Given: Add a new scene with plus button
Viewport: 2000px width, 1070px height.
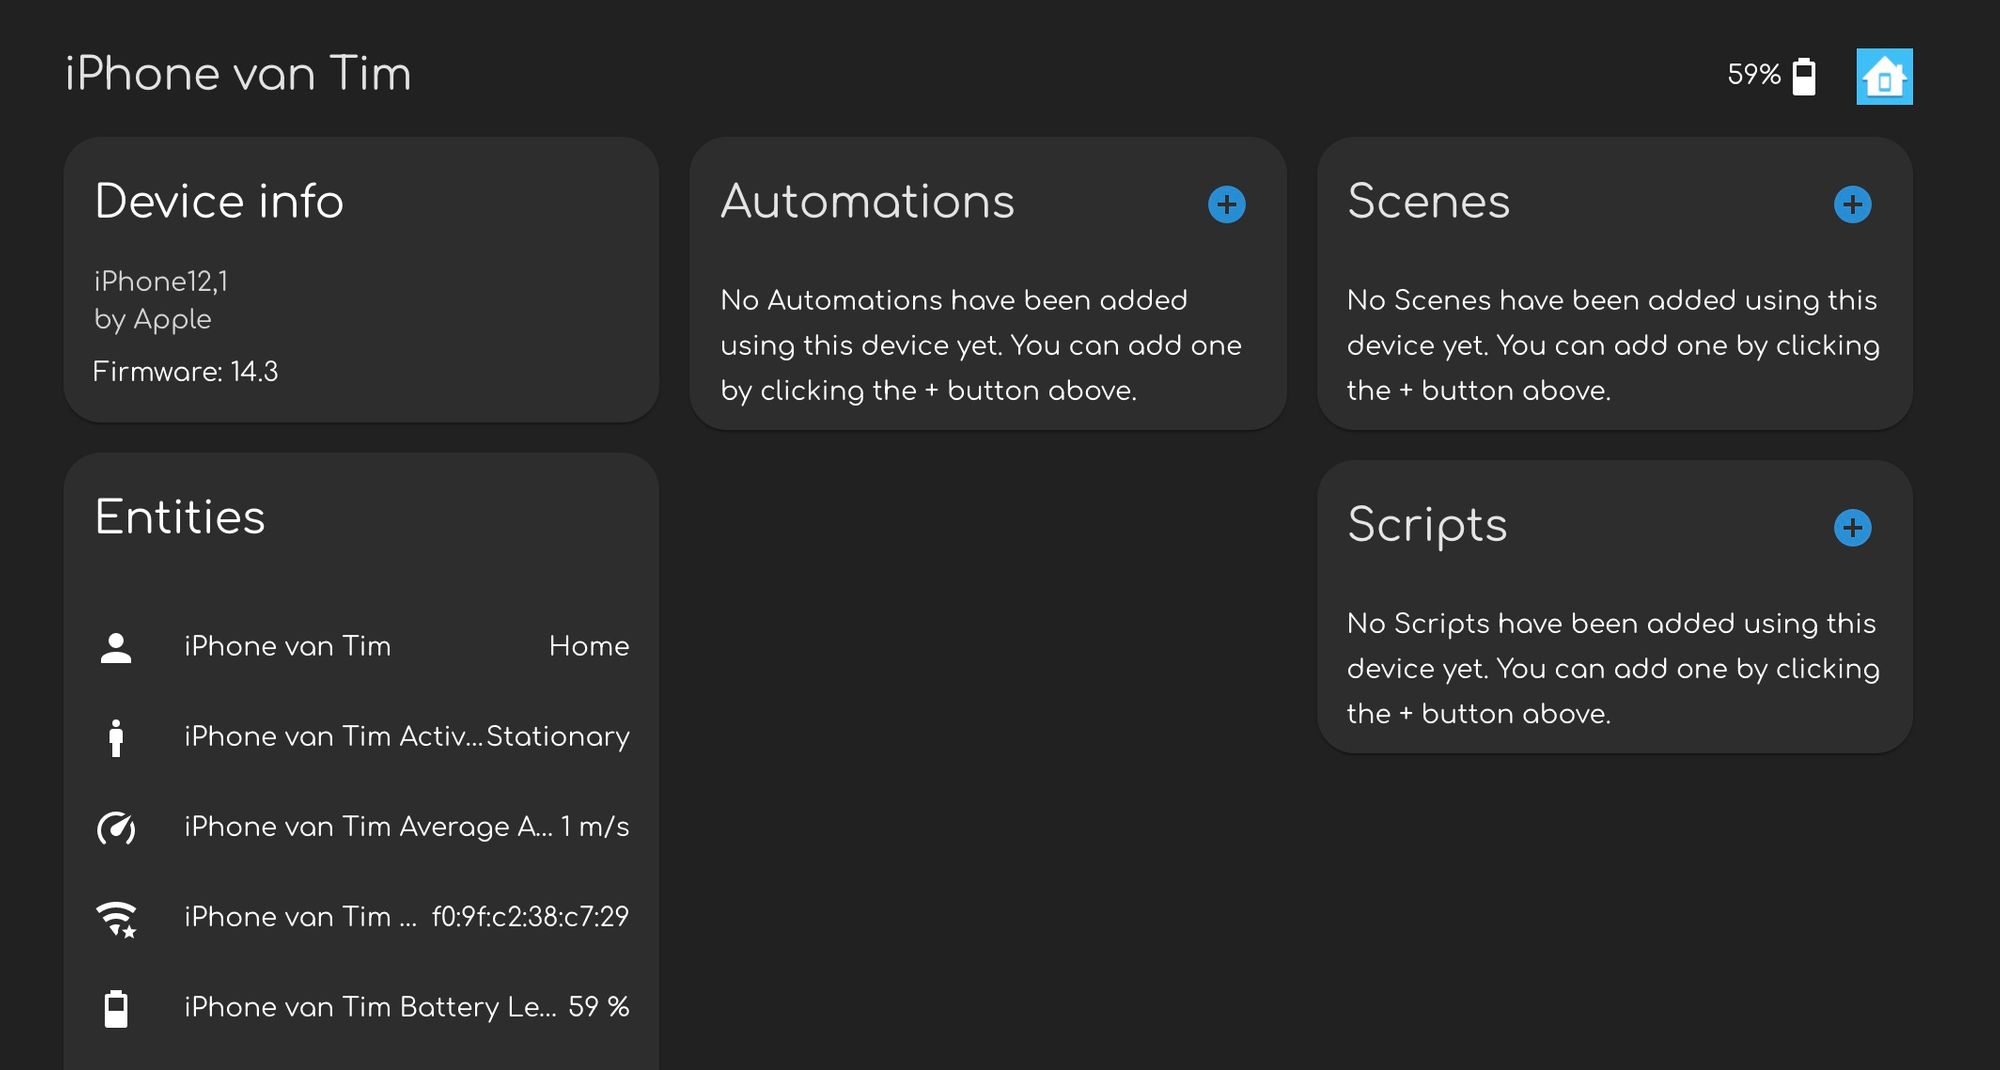Looking at the screenshot, I should pyautogui.click(x=1852, y=204).
